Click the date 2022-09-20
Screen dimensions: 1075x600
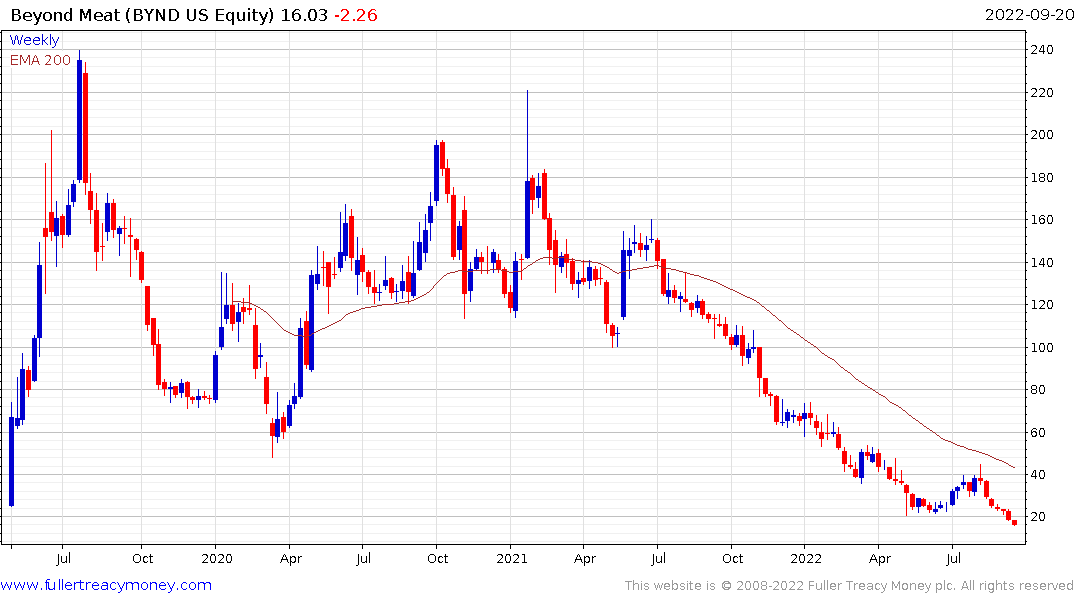coord(1029,15)
